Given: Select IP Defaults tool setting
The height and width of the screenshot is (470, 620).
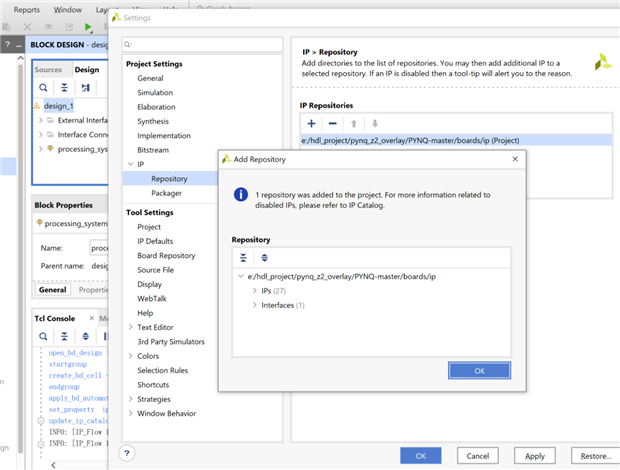Looking at the screenshot, I should point(155,241).
